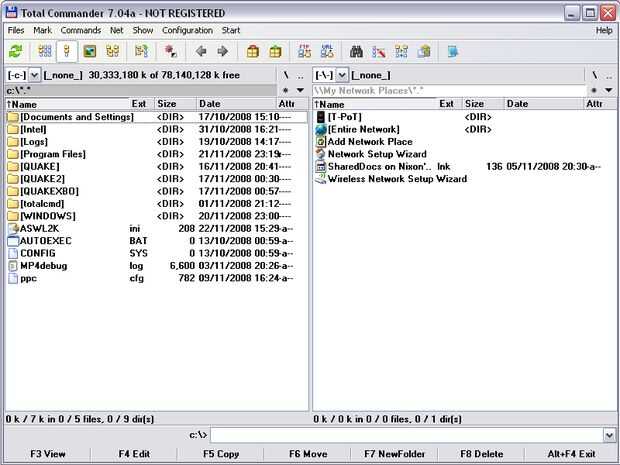Sort left panel by Name column header
Viewport: 620px width, 465px height.
67,104
